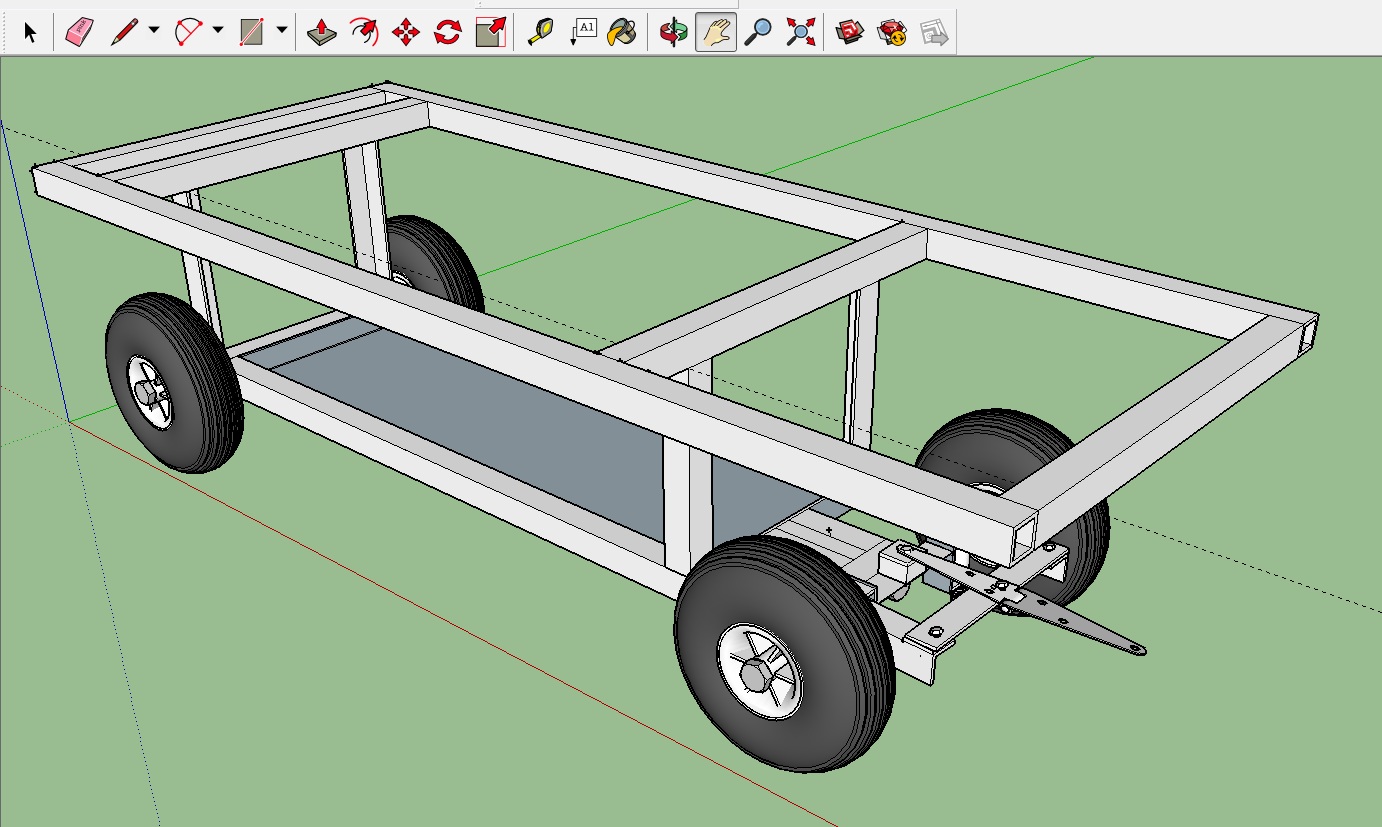Click the Zoom Extents button
1382x827 pixels.
coord(800,32)
